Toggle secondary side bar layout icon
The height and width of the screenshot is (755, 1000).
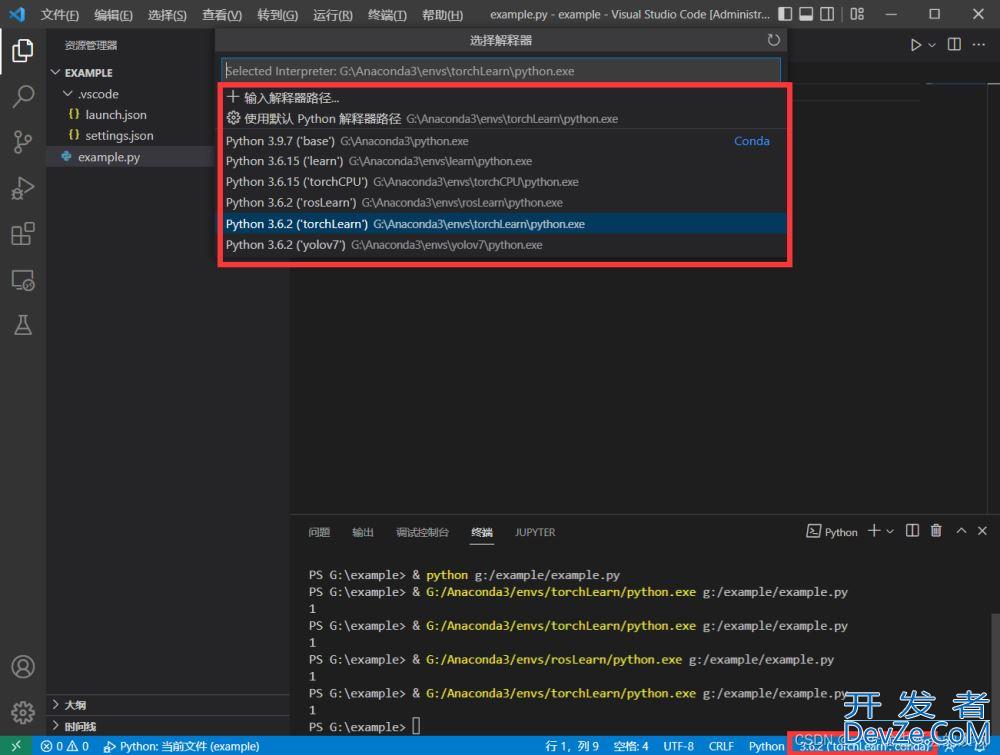827,14
